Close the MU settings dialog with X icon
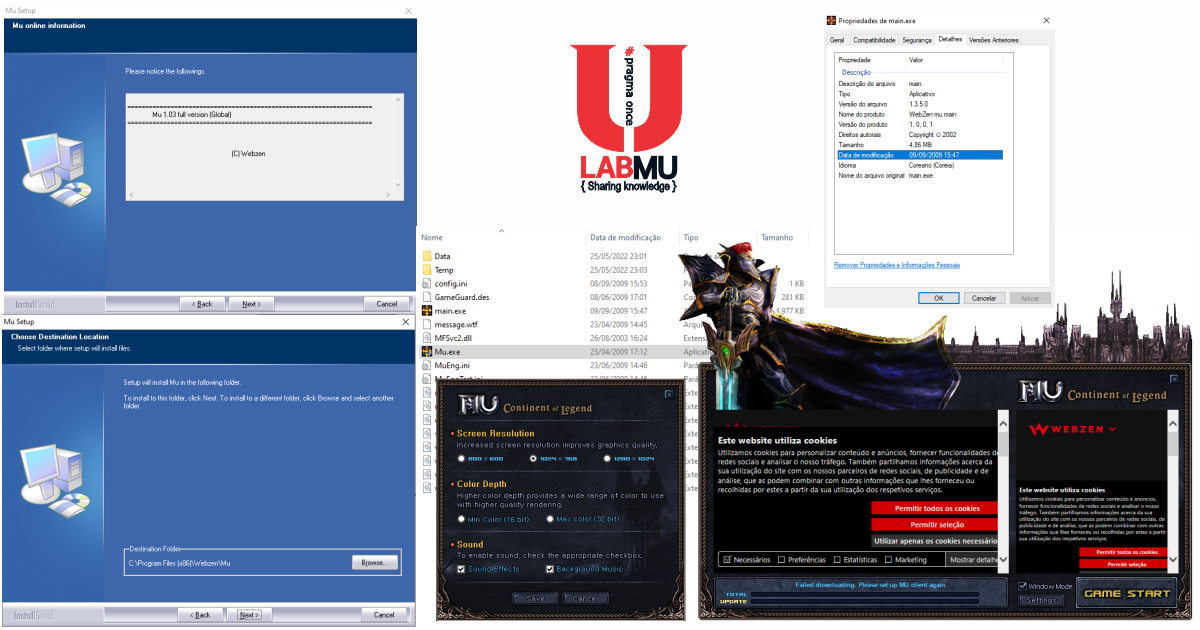Image resolution: width=1200 pixels, height=630 pixels. [x=668, y=394]
